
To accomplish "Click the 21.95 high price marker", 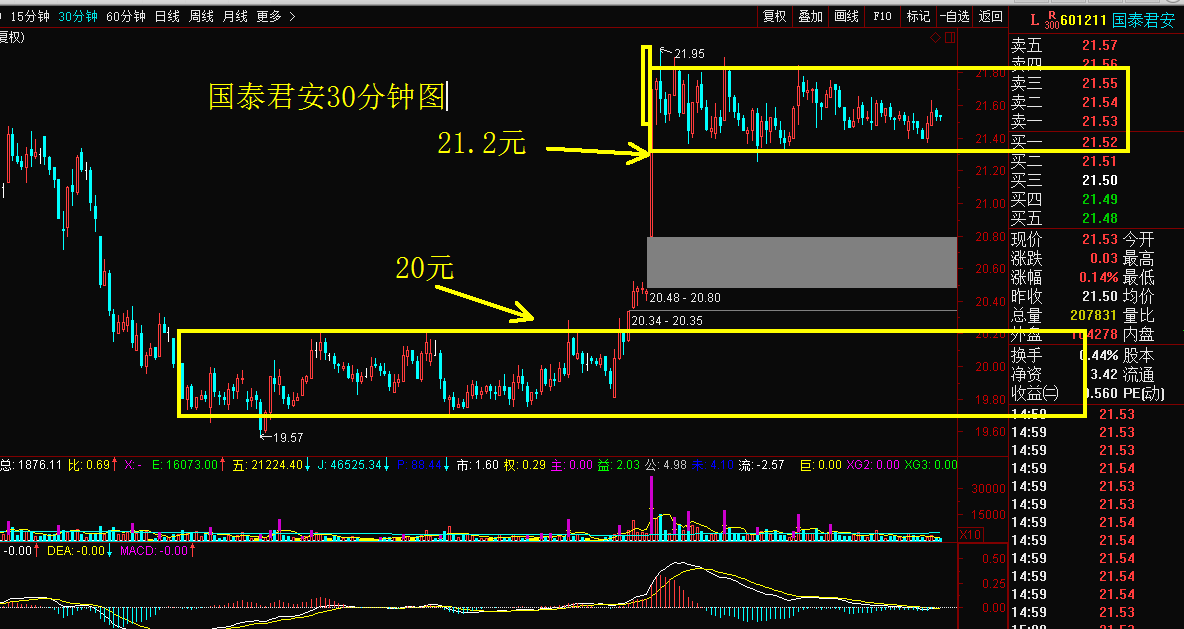I will (x=689, y=54).
